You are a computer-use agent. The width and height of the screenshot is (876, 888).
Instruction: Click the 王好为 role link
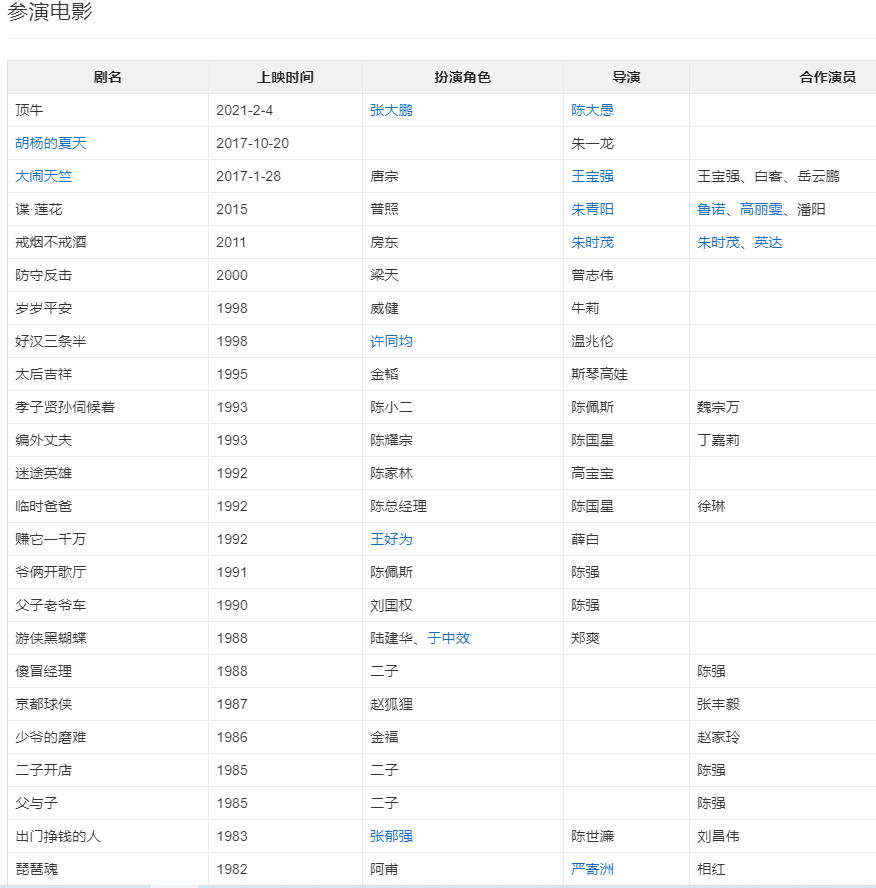pyautogui.click(x=391, y=539)
